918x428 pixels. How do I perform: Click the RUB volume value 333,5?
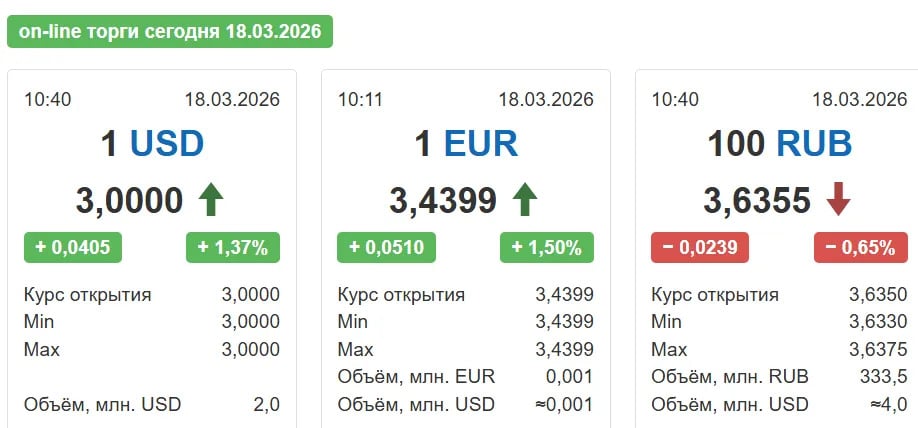pyautogui.click(x=885, y=377)
